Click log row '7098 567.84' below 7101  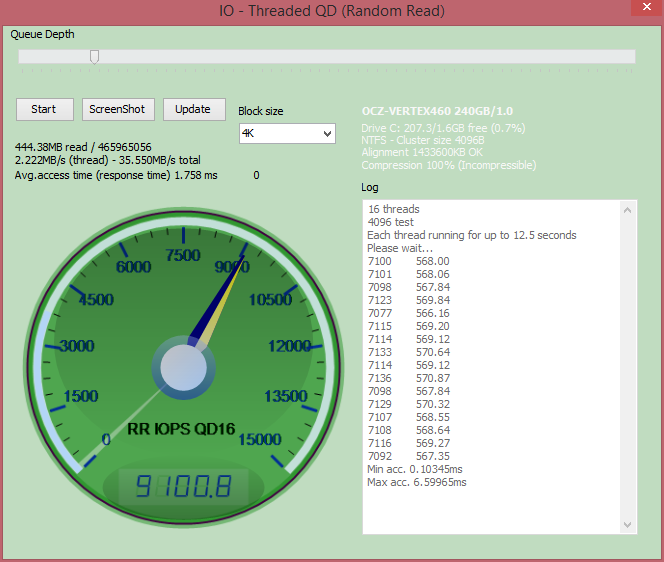click(x=408, y=288)
